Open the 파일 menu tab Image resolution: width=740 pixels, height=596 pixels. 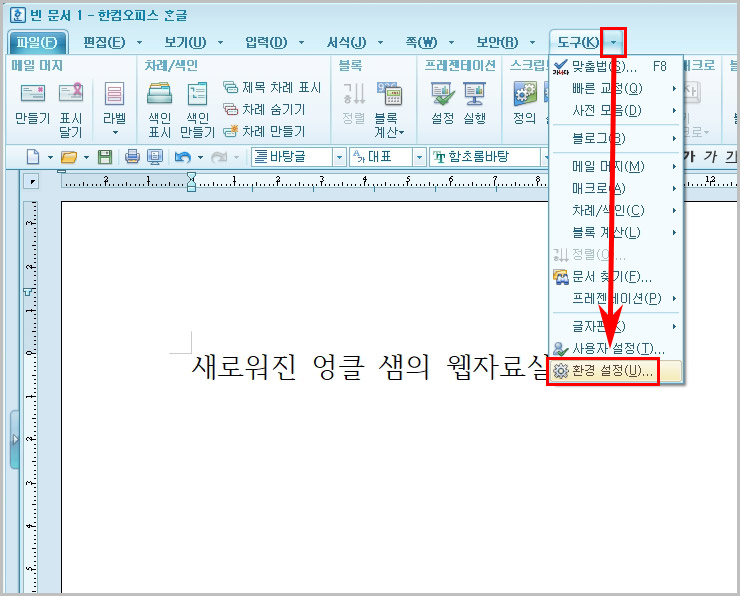tap(38, 42)
